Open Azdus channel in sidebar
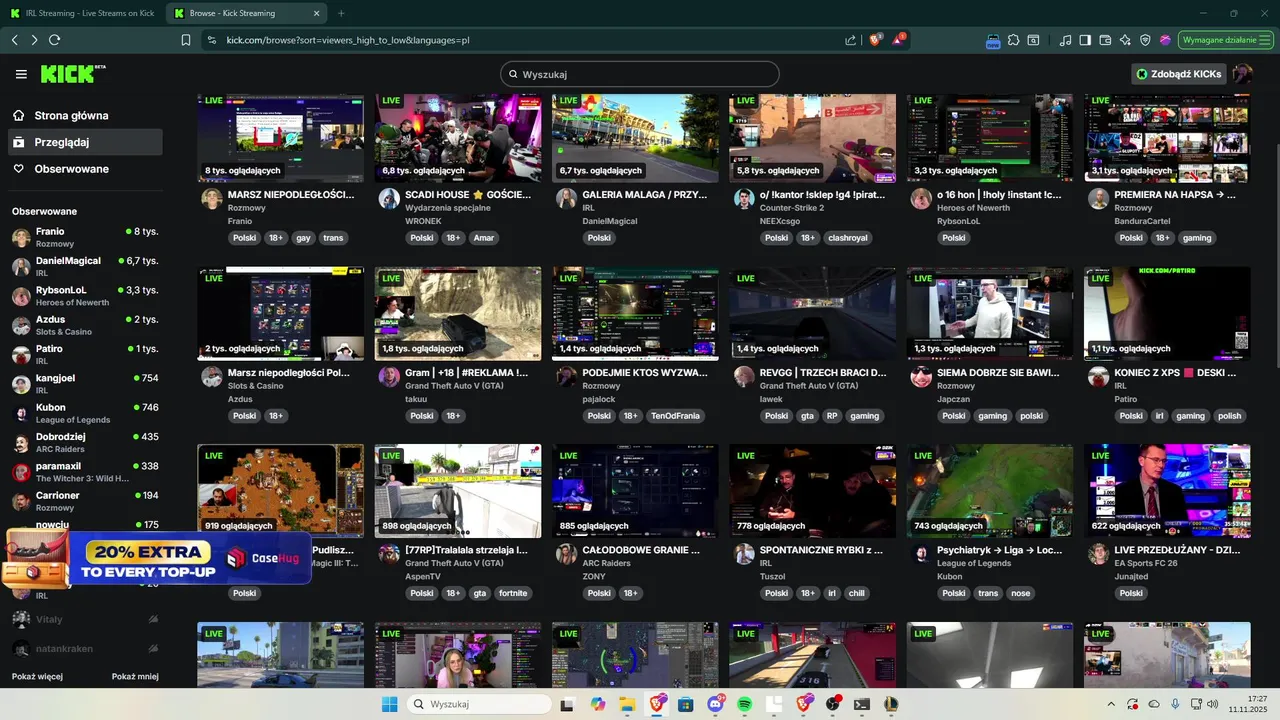The width and height of the screenshot is (1280, 720). (85, 325)
